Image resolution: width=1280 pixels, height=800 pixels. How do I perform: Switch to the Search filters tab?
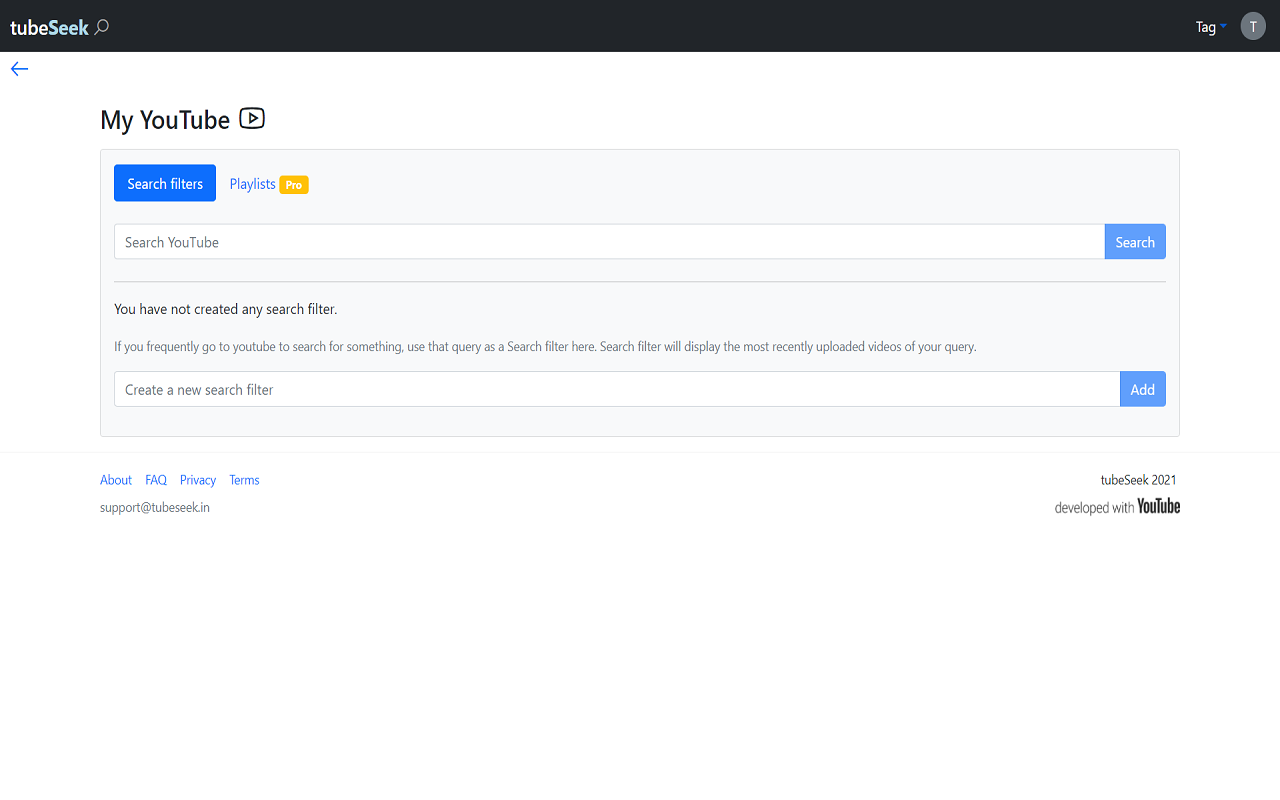[x=165, y=183]
